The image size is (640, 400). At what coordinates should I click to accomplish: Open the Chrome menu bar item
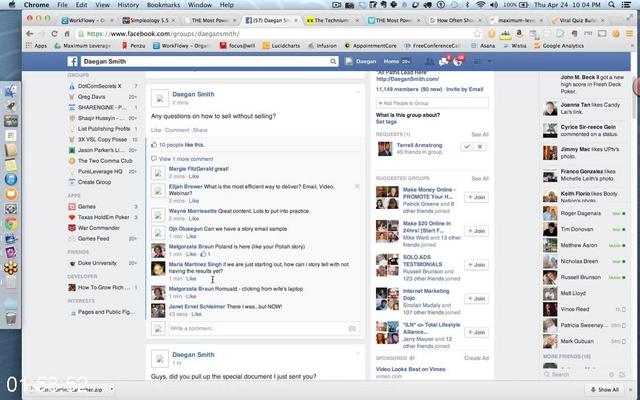coord(36,5)
